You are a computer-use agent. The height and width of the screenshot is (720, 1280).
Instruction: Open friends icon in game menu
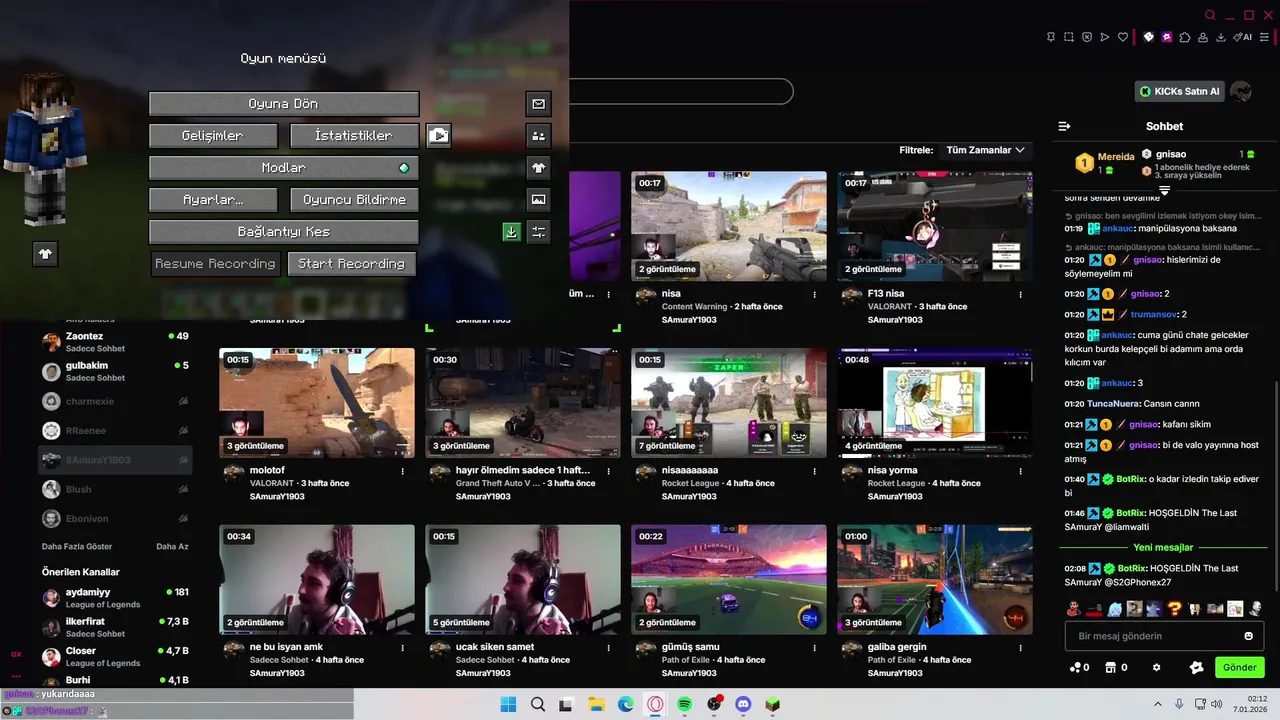tap(538, 136)
